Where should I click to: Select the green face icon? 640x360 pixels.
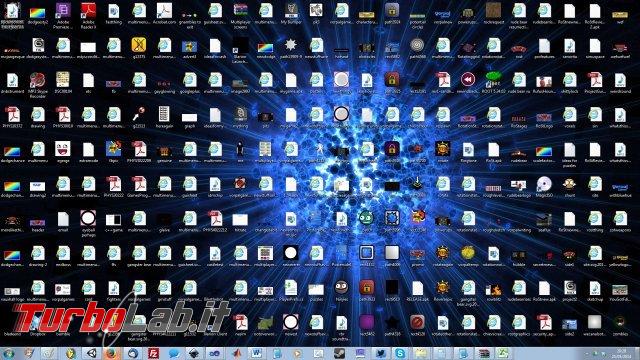pos(366,218)
